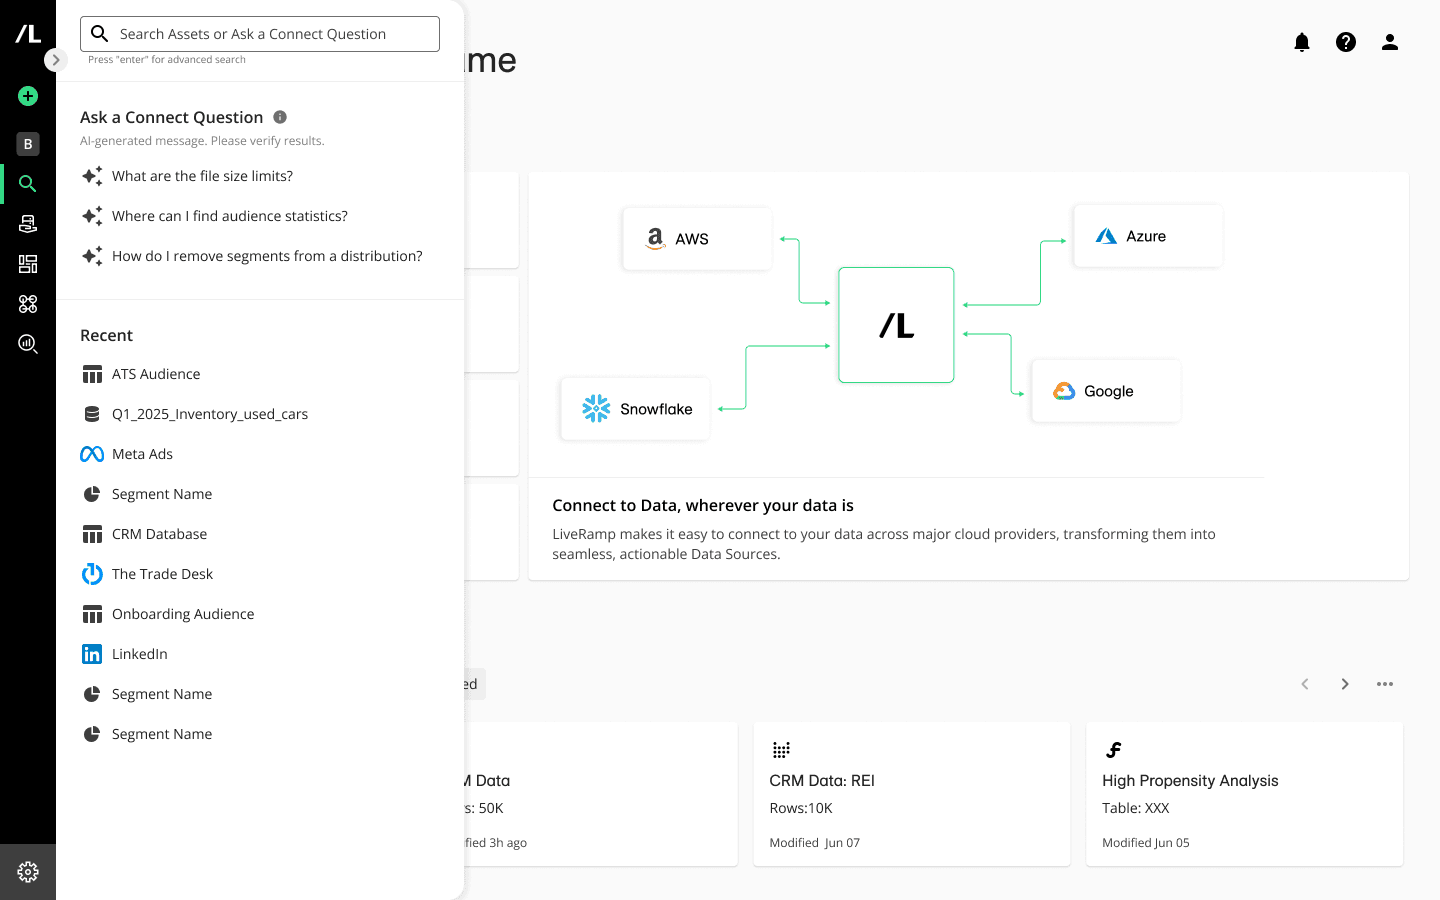Viewport: 1440px width, 900px height.
Task: Ask "What are the file size limits?"
Action: (x=202, y=176)
